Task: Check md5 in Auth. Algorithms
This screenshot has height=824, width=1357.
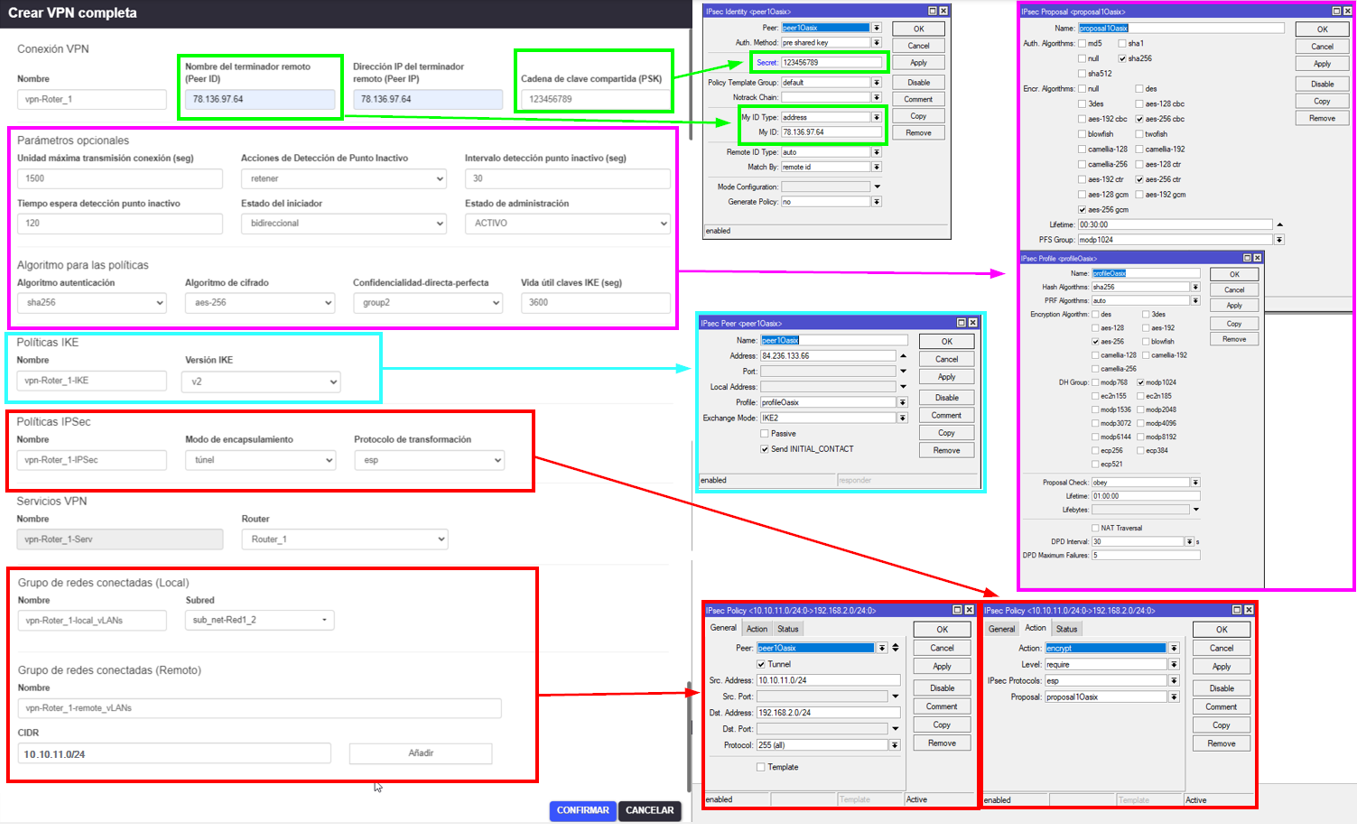Action: (x=1083, y=44)
